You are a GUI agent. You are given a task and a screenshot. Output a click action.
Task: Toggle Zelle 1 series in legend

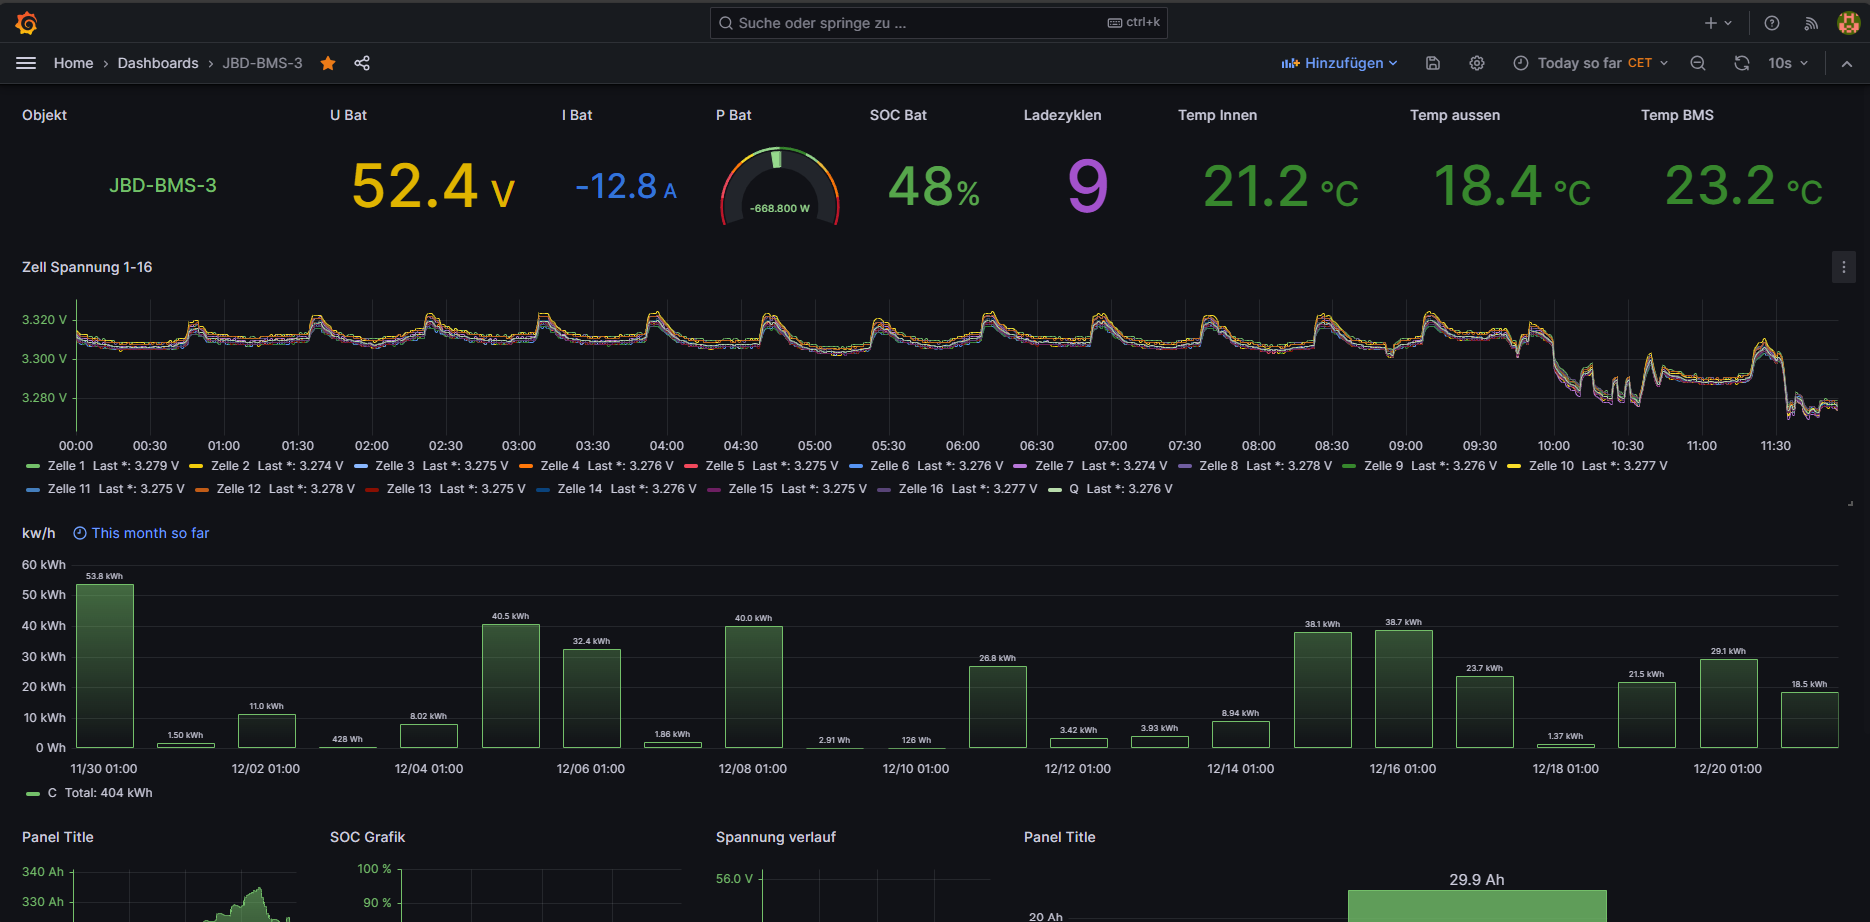(66, 466)
